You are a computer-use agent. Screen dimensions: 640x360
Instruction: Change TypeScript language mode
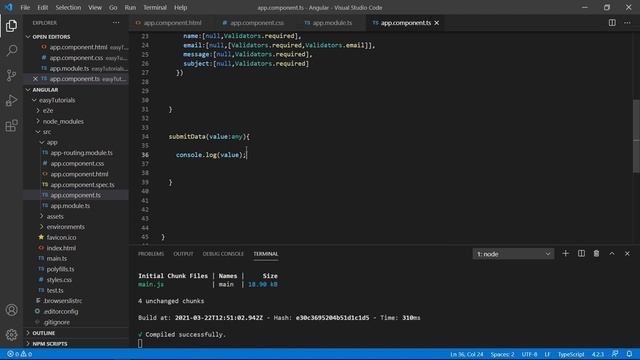[x=571, y=354]
